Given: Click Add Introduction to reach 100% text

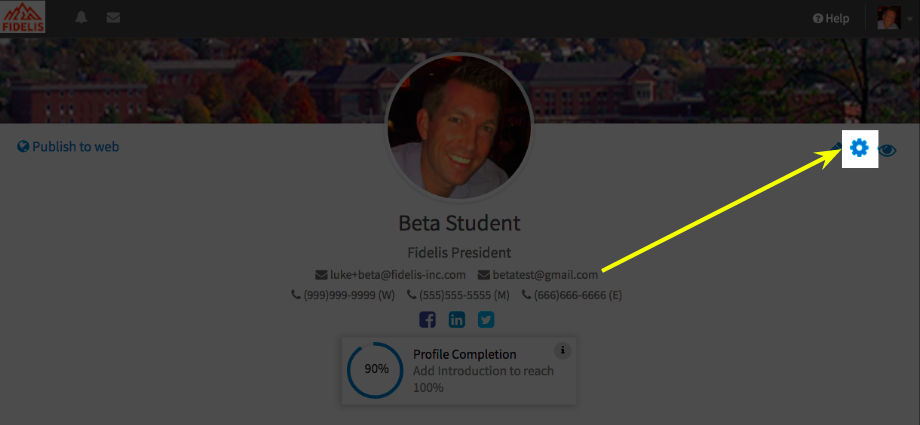Looking at the screenshot, I should tap(483, 379).
